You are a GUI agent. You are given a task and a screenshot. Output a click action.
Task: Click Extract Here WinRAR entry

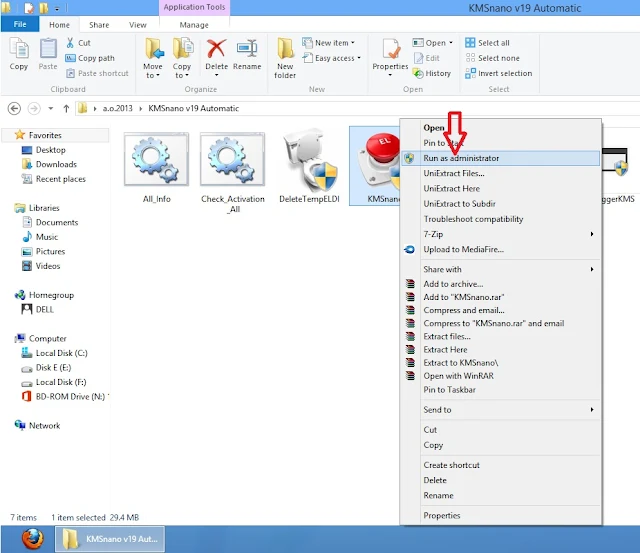click(x=445, y=350)
